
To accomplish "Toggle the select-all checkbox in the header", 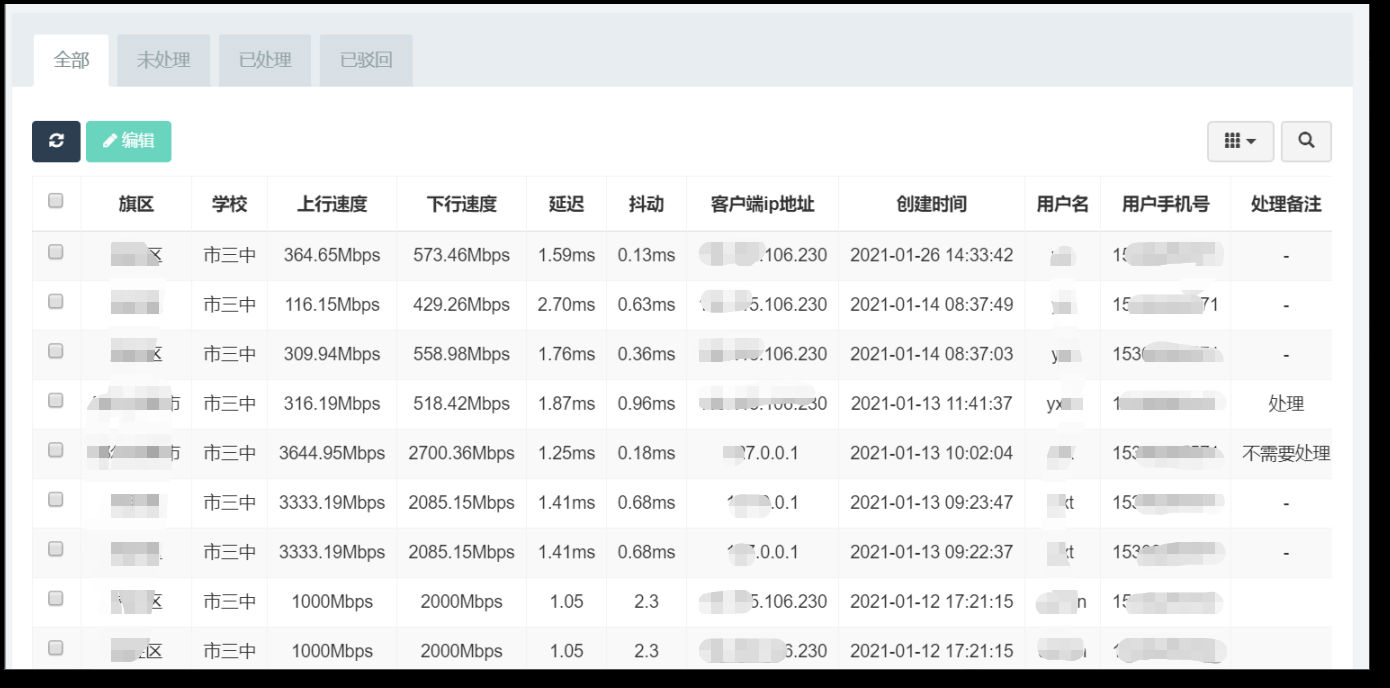I will (55, 200).
